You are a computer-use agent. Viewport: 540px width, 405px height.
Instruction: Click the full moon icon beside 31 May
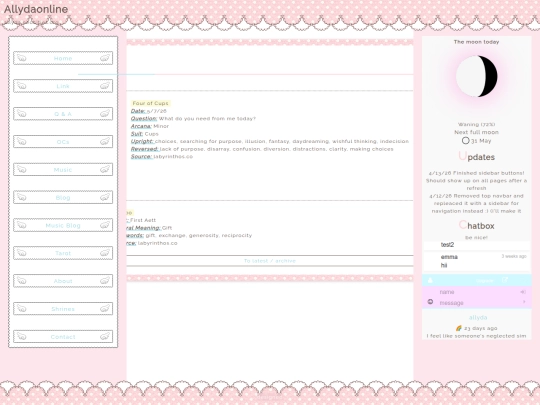(466, 141)
